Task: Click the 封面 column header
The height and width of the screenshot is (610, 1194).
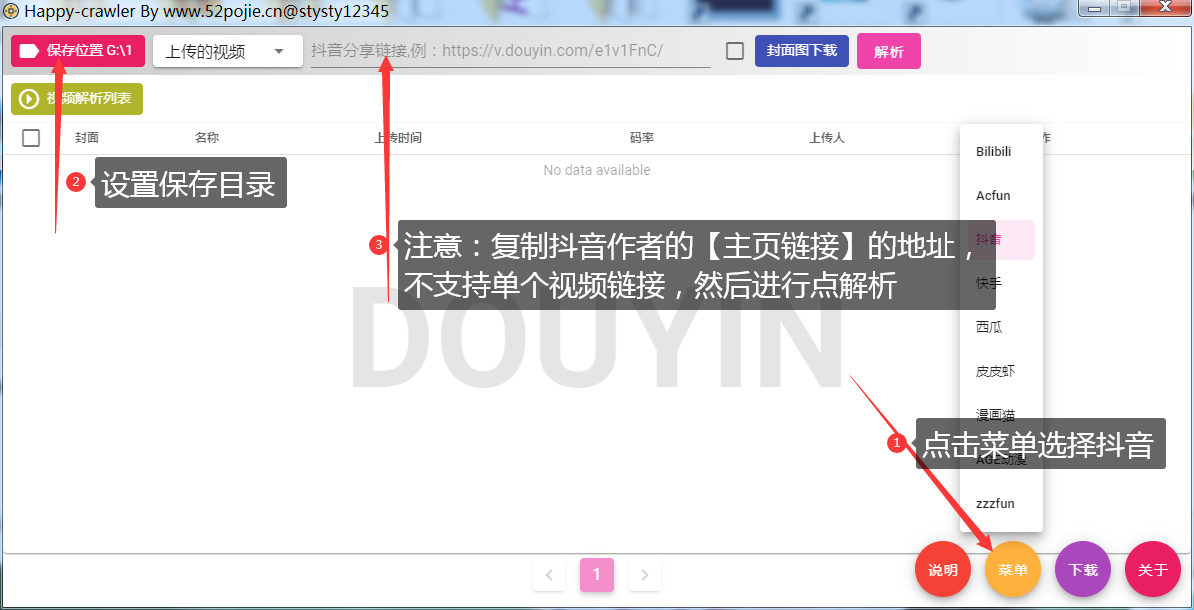Action: pos(87,138)
